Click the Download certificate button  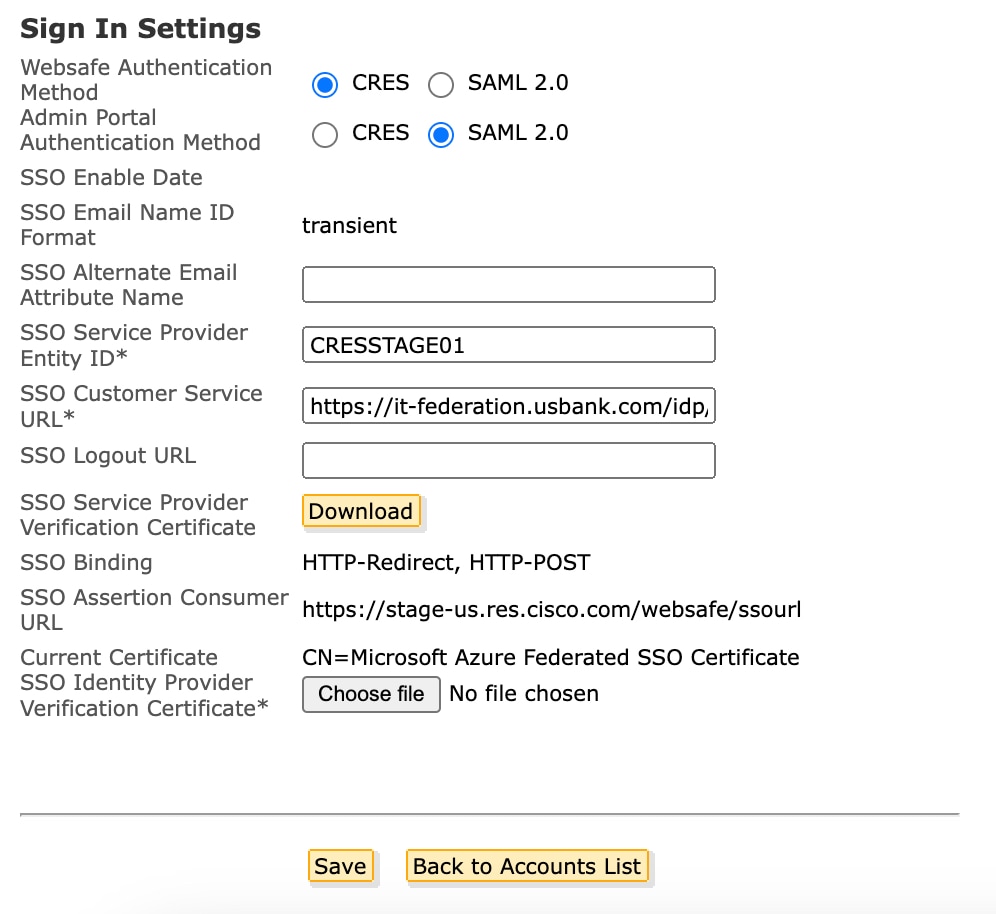point(361,511)
